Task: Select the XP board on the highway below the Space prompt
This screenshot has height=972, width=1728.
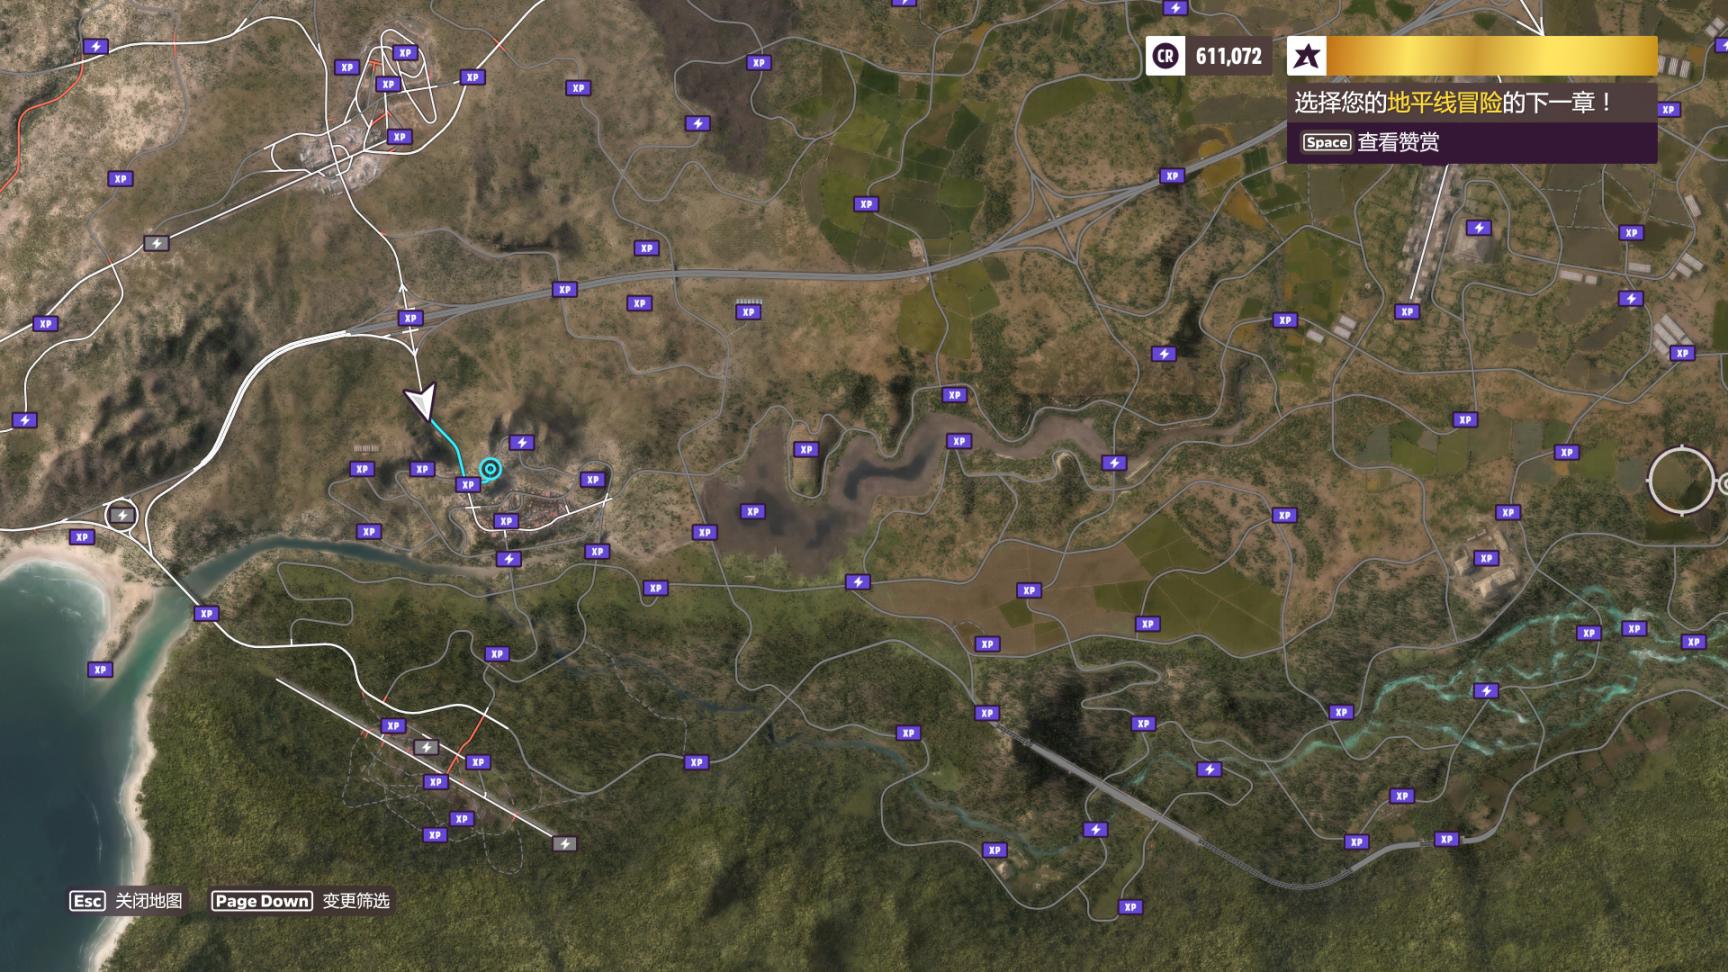Action: tap(1172, 176)
